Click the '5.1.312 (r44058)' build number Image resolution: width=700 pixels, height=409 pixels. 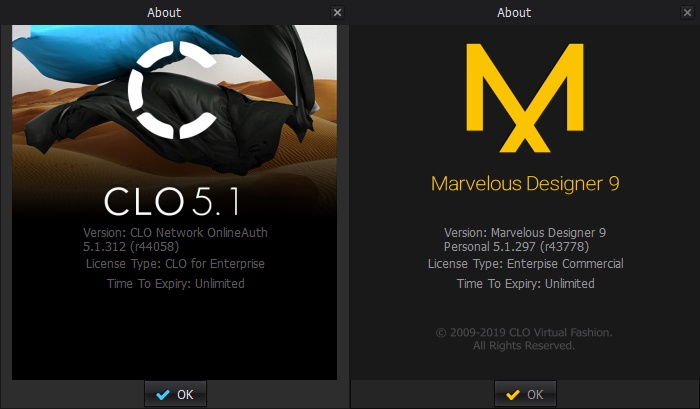pyautogui.click(x=131, y=246)
